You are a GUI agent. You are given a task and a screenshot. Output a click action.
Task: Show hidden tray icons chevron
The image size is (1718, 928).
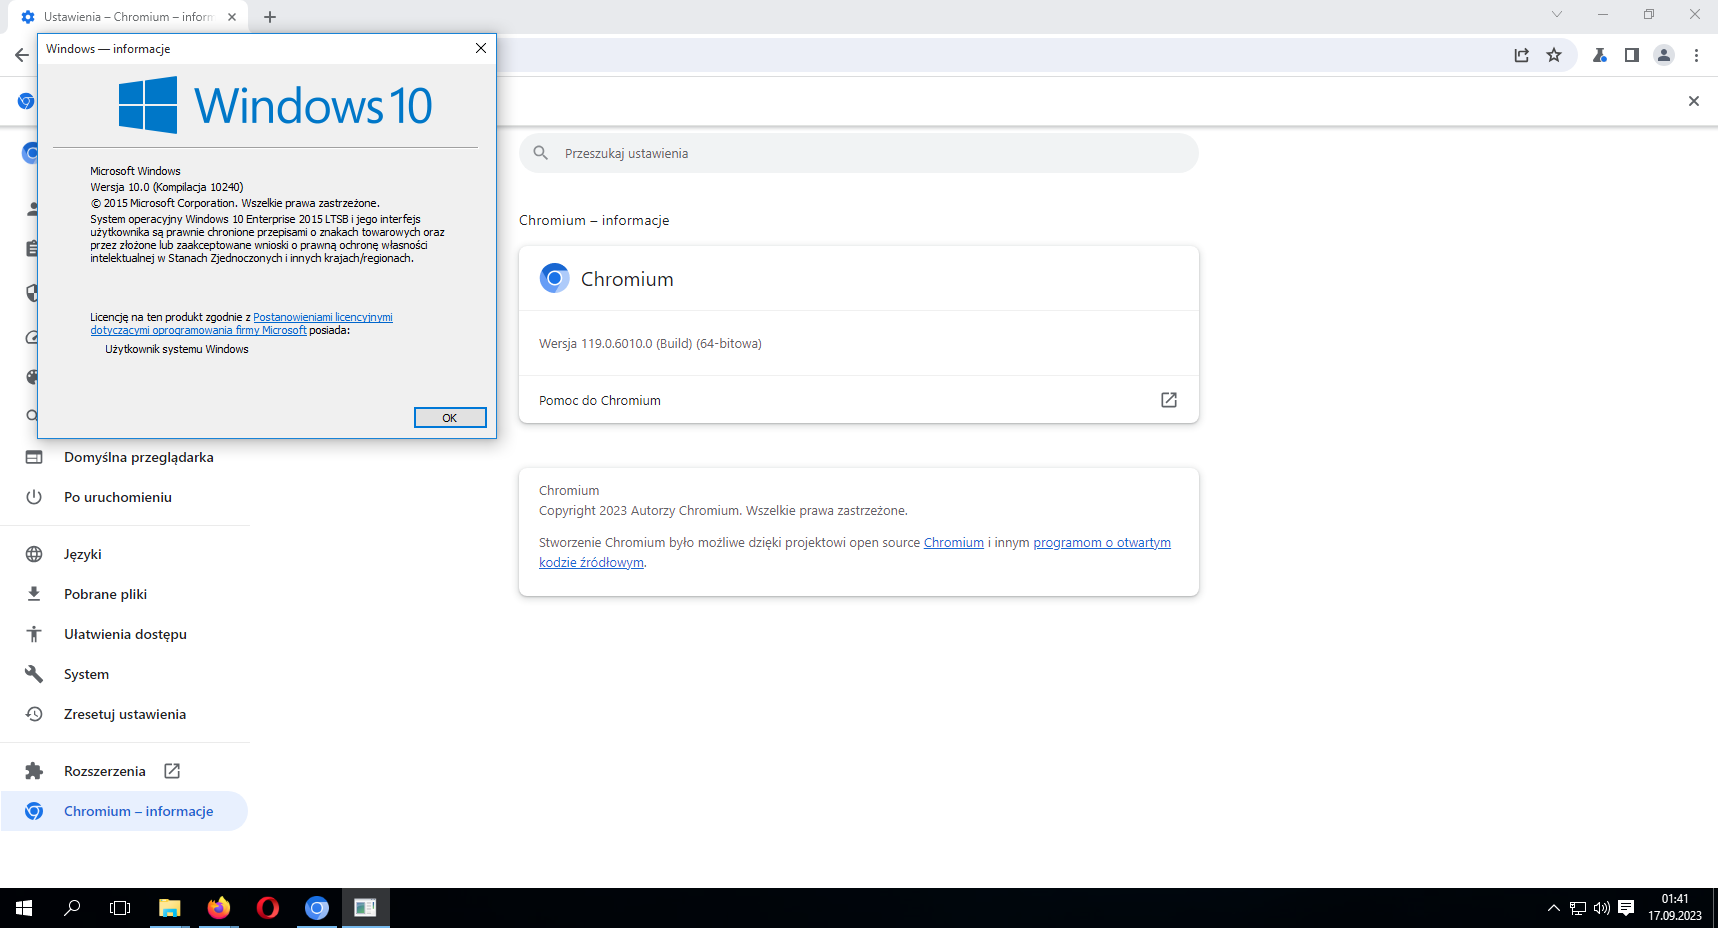tap(1553, 908)
